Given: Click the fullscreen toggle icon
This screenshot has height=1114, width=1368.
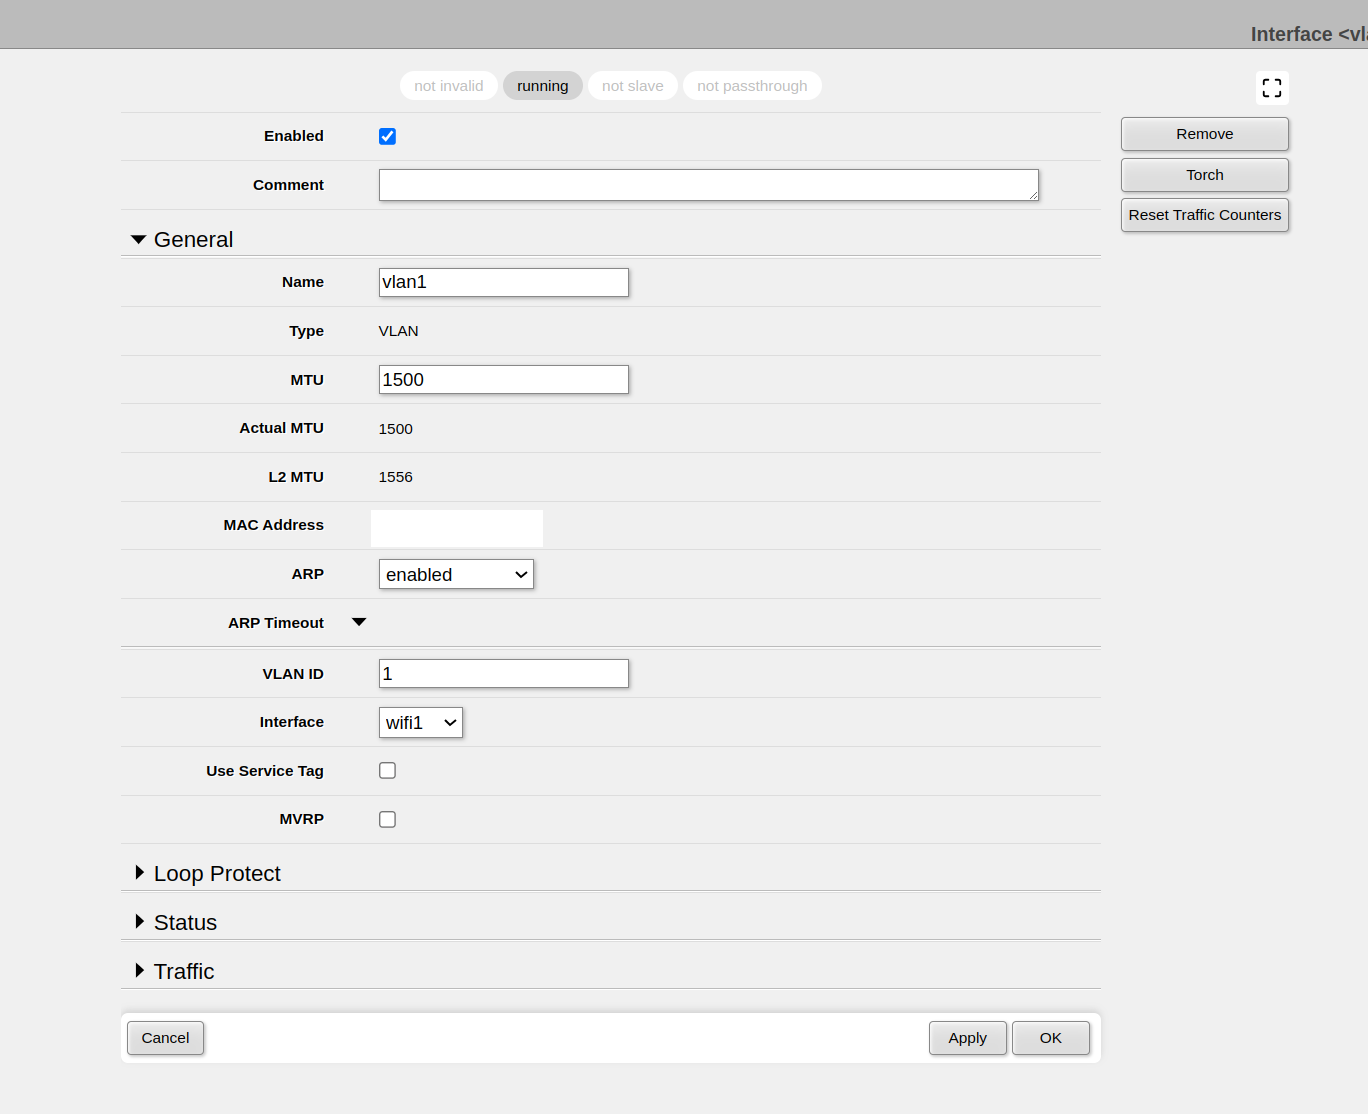Looking at the screenshot, I should [x=1272, y=88].
